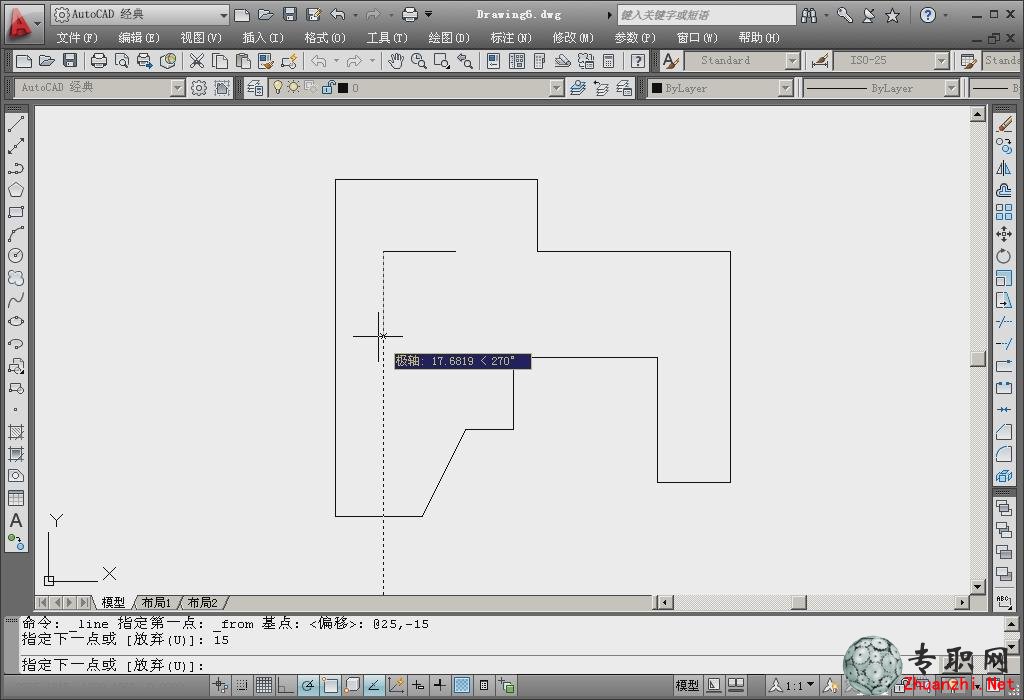This screenshot has width=1024, height=700.
Task: Start the Multiline Text tool
Action: 16,520
